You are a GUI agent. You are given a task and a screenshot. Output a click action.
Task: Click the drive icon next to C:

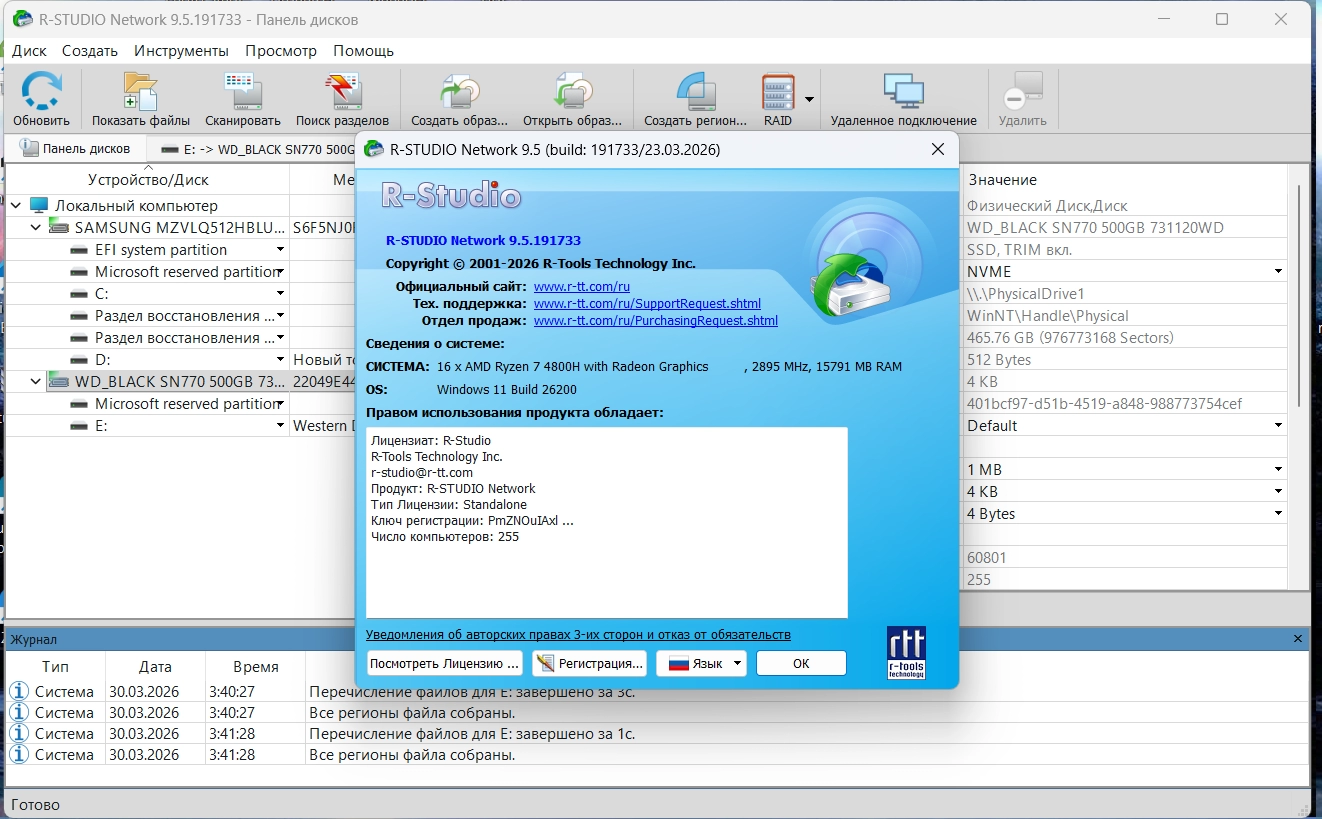(79, 294)
